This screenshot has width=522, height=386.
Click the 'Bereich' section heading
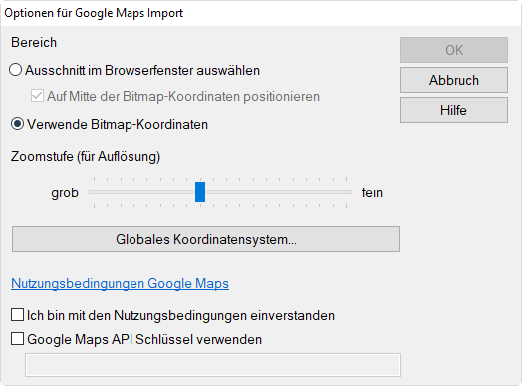[34, 43]
